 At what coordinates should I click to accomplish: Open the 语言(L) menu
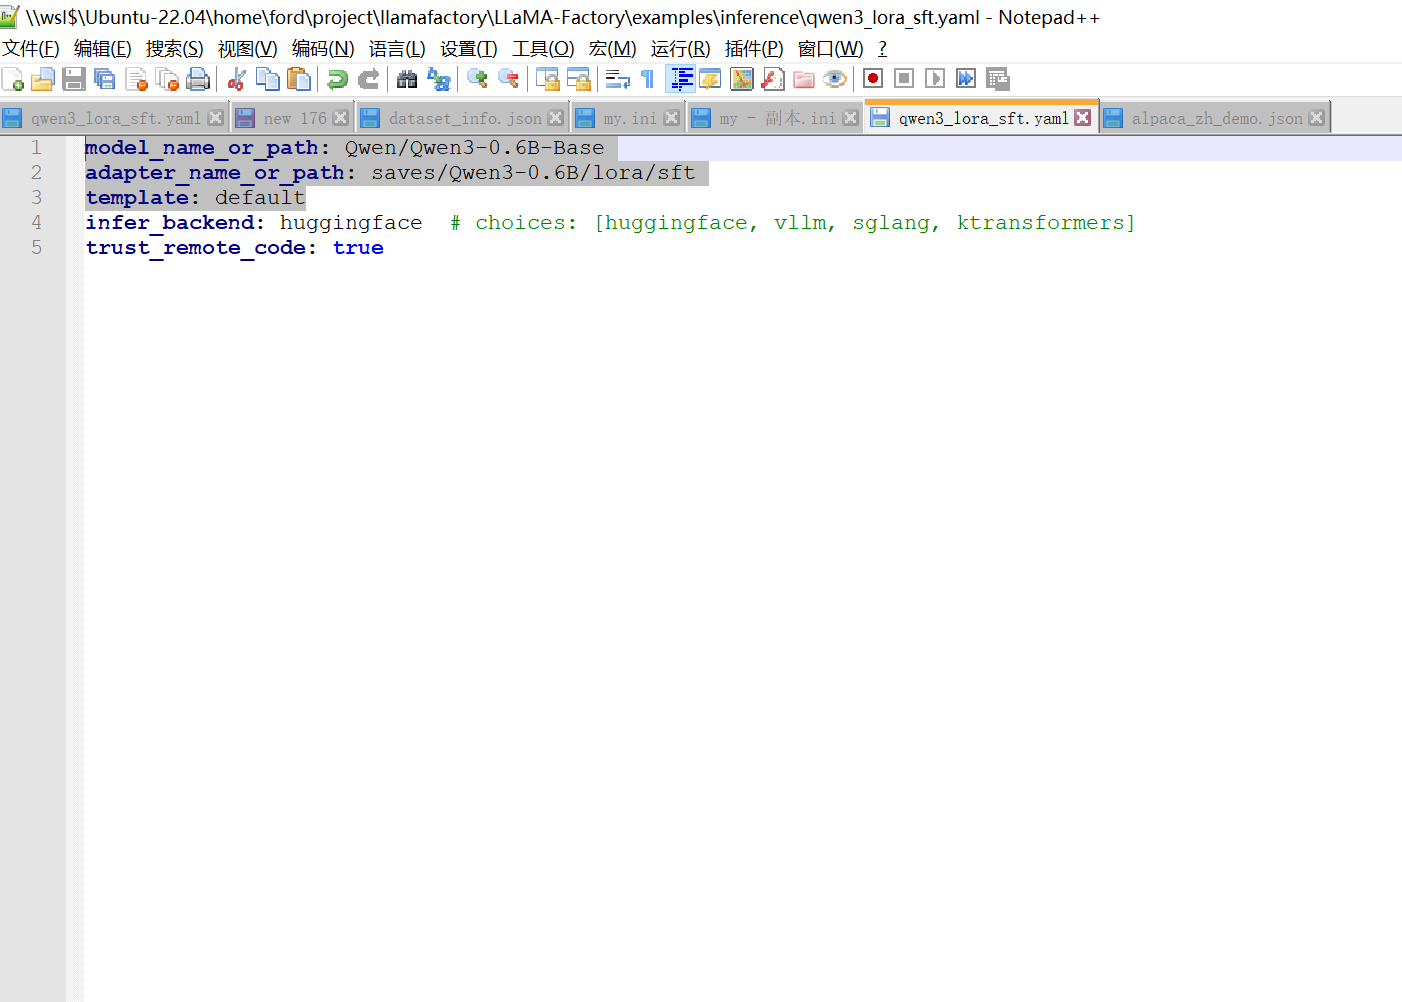(397, 49)
